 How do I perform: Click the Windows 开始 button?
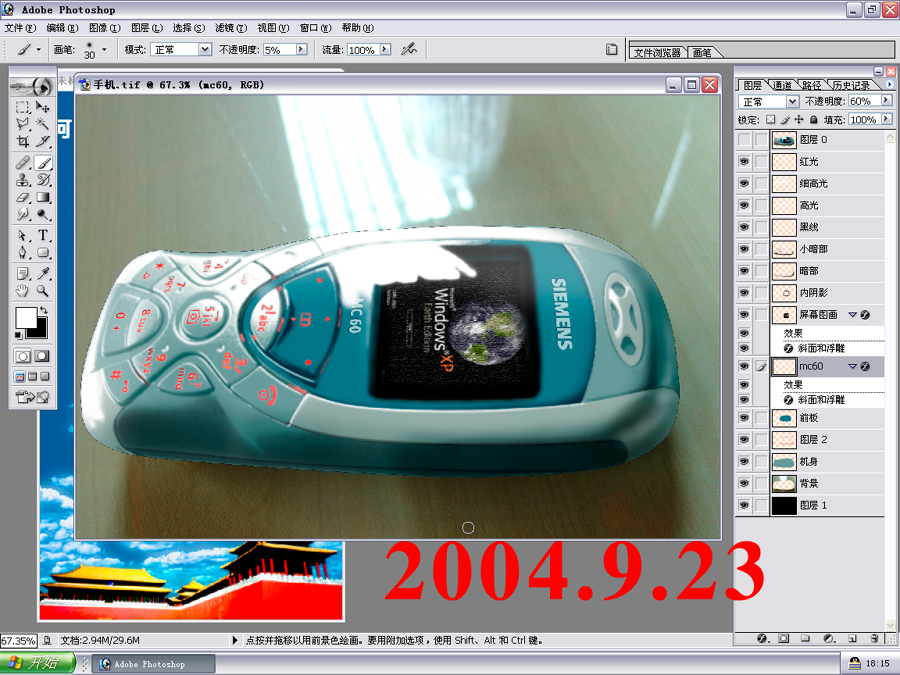click(38, 663)
